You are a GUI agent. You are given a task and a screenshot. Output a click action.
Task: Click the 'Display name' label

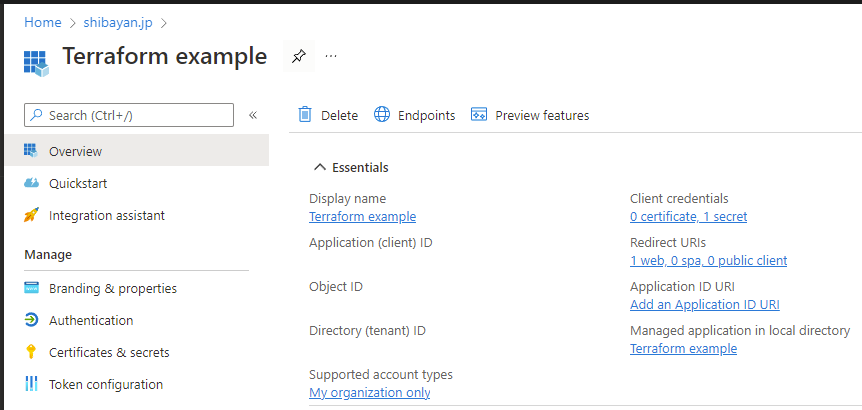pos(347,198)
